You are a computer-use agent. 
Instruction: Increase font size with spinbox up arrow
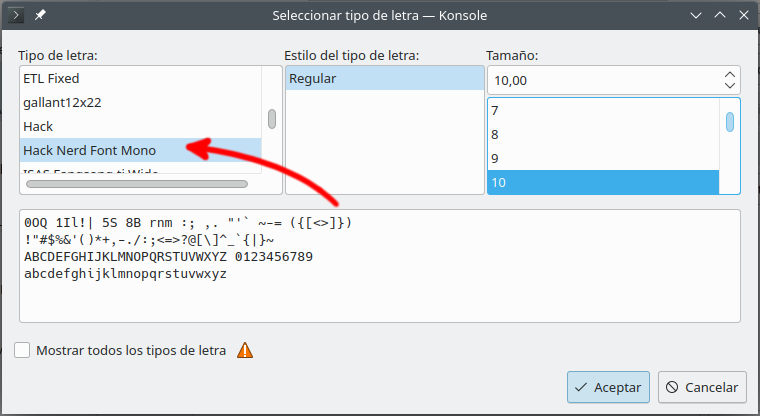tap(729, 74)
